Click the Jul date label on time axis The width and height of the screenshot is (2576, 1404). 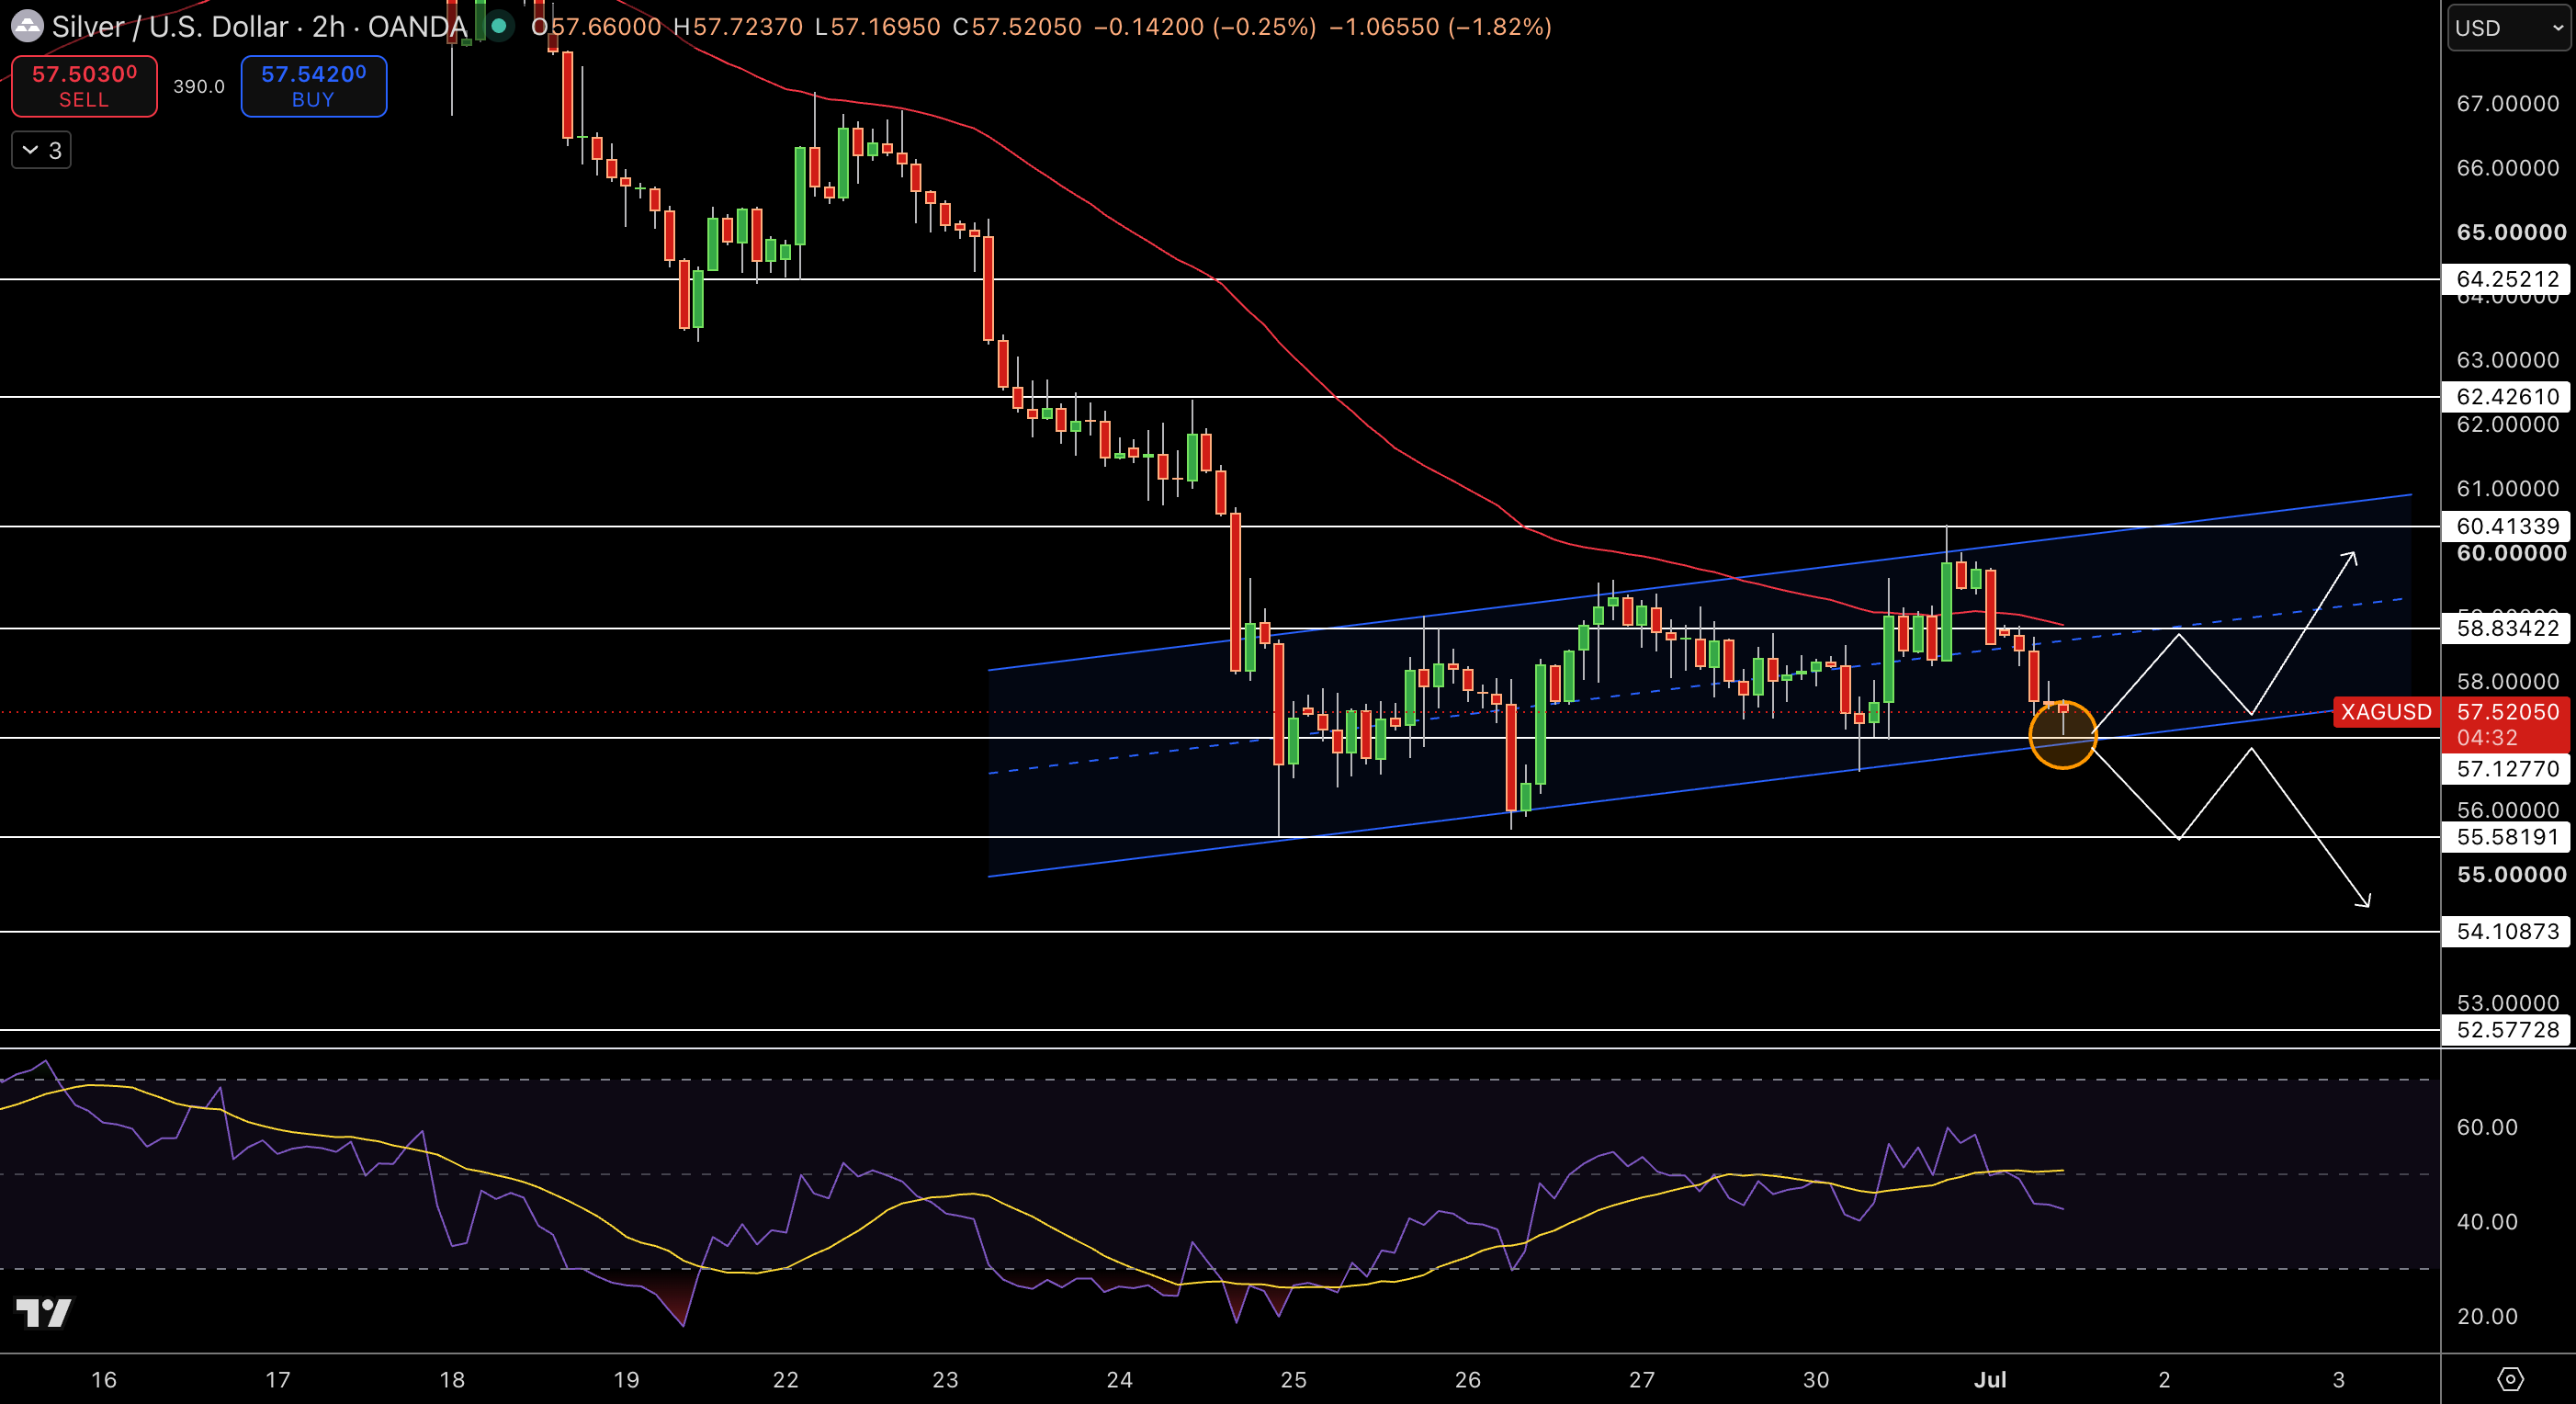click(x=1990, y=1379)
